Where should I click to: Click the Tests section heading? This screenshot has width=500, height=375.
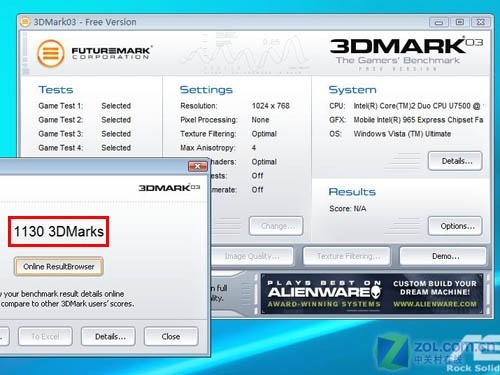56,90
